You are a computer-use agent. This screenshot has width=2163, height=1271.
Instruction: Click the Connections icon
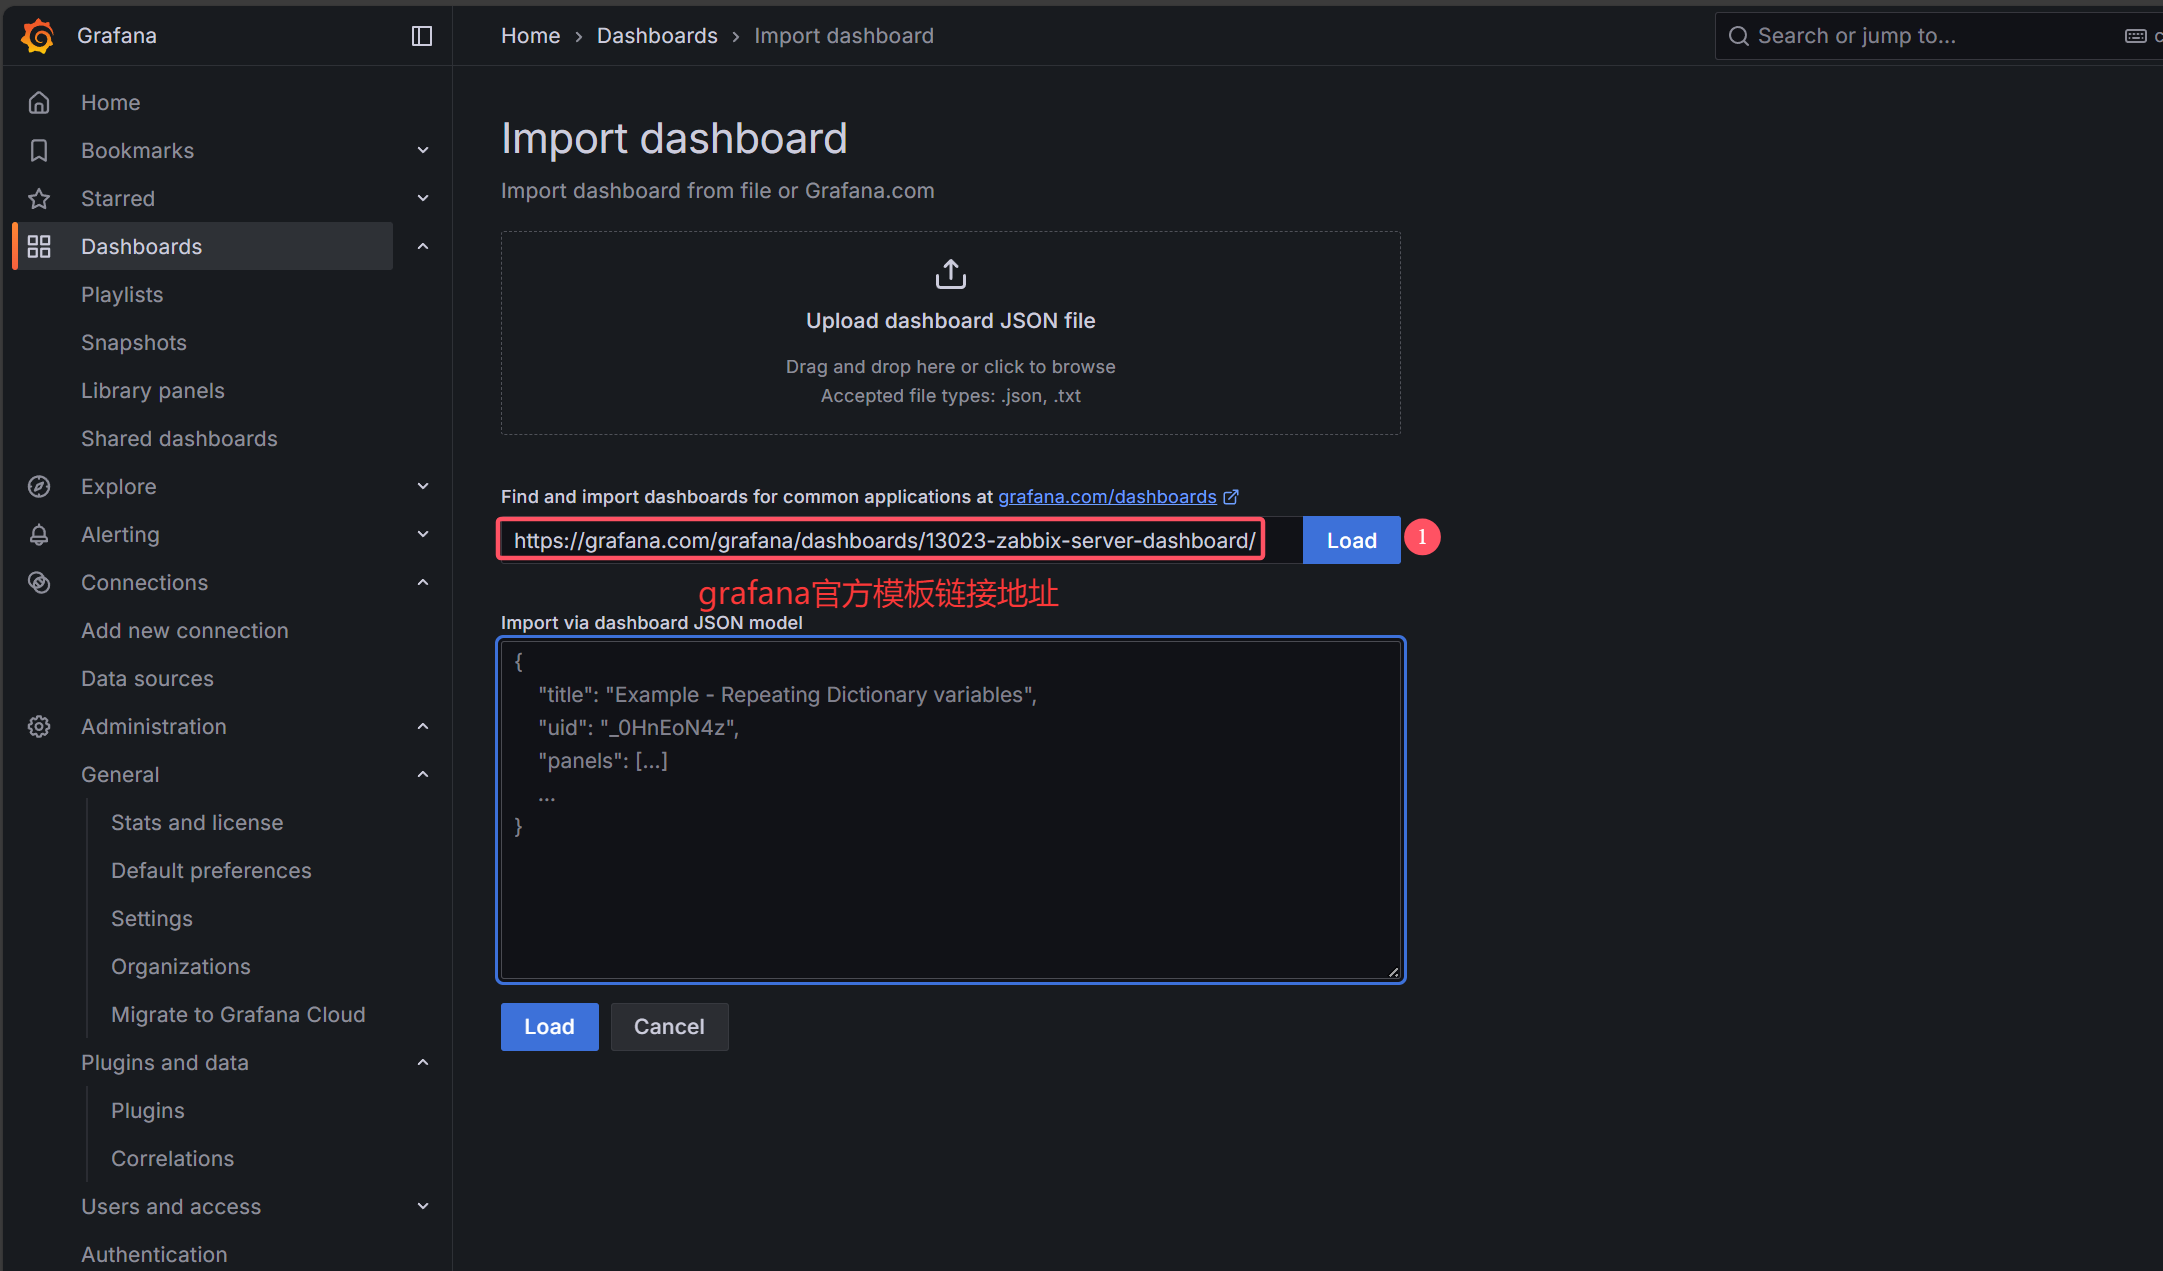click(x=39, y=583)
